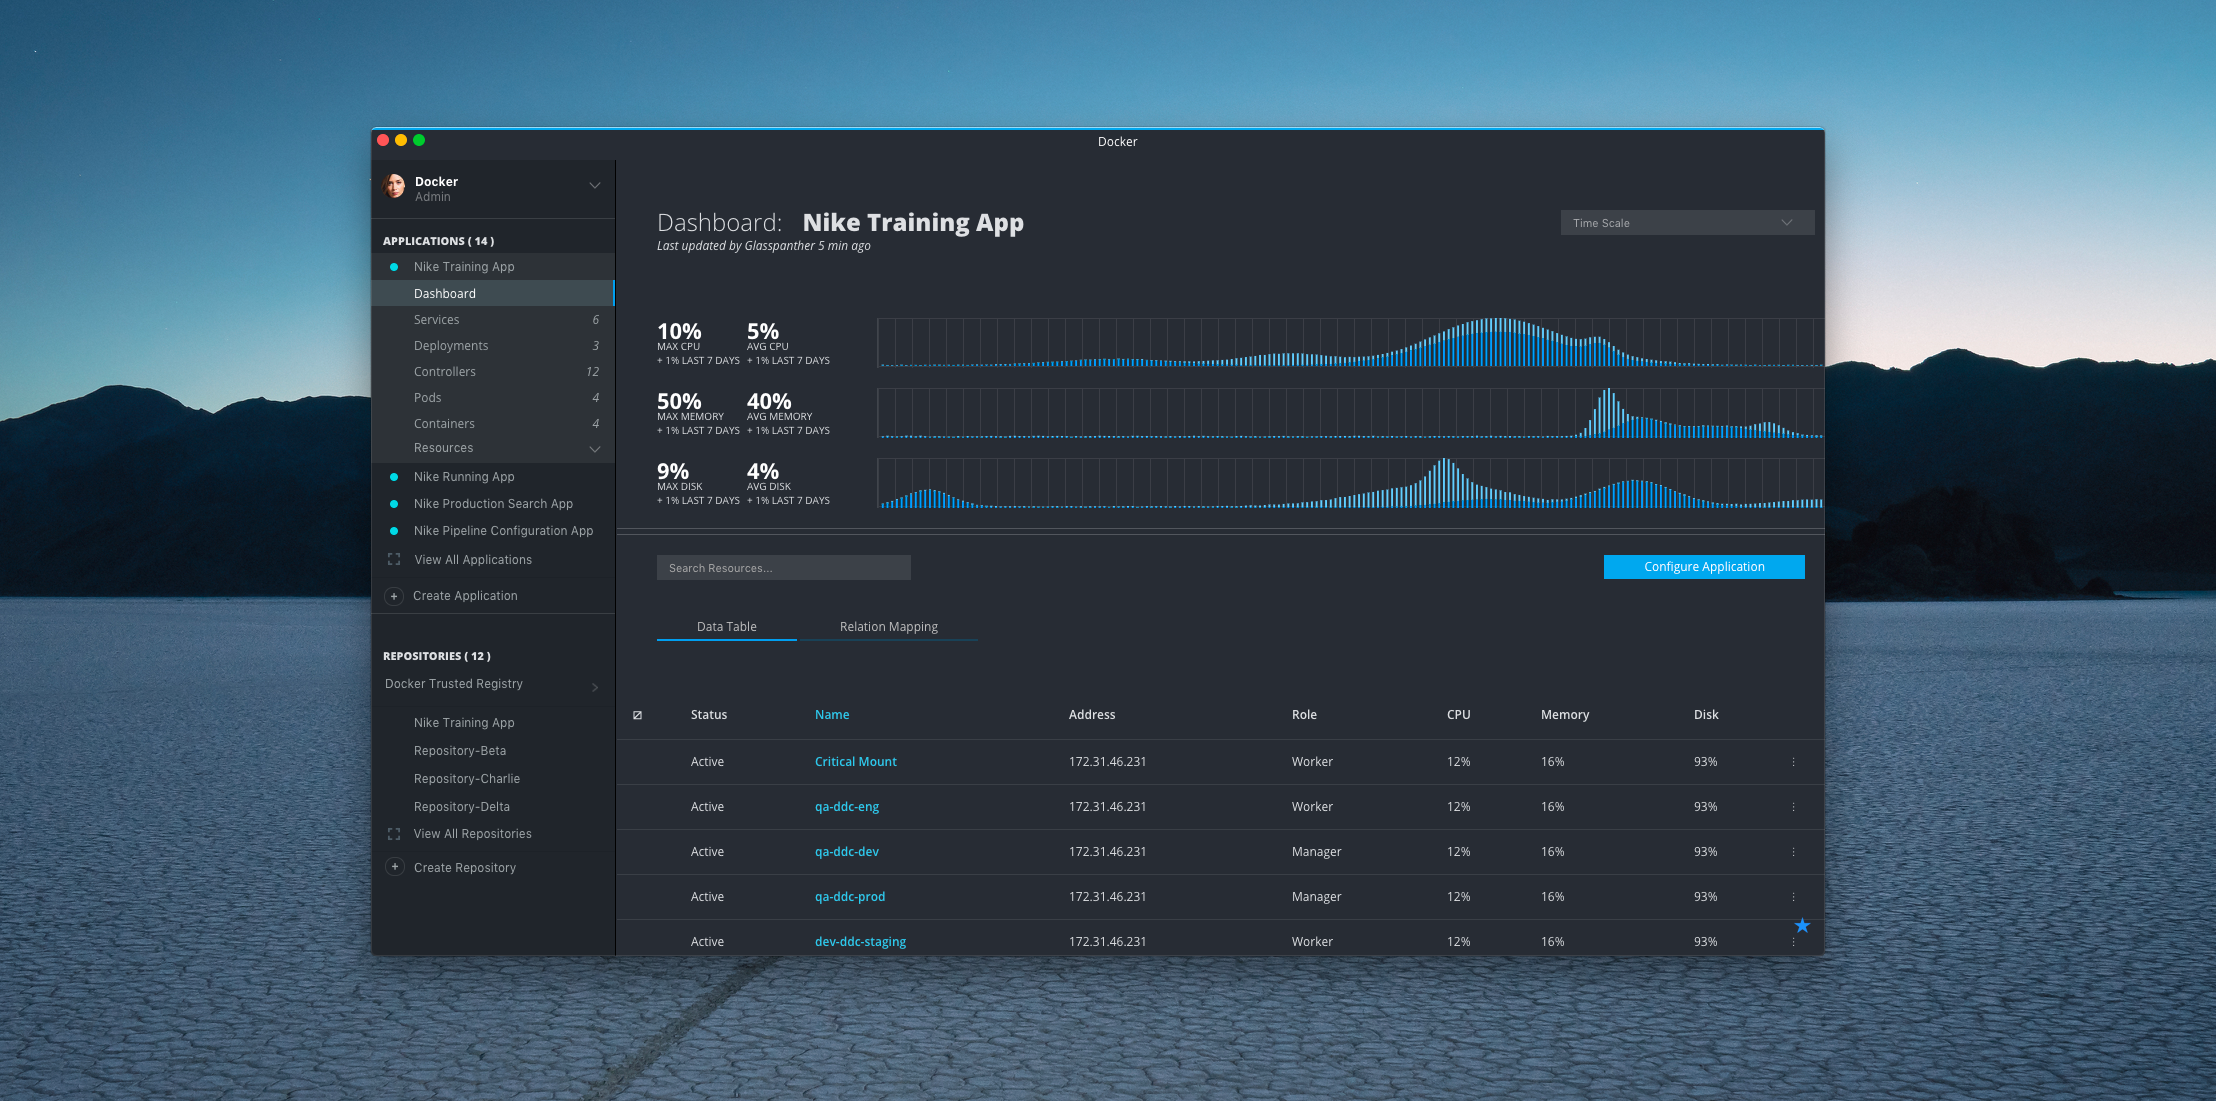Click the CPU column header
Image resolution: width=2216 pixels, height=1101 pixels.
point(1459,715)
